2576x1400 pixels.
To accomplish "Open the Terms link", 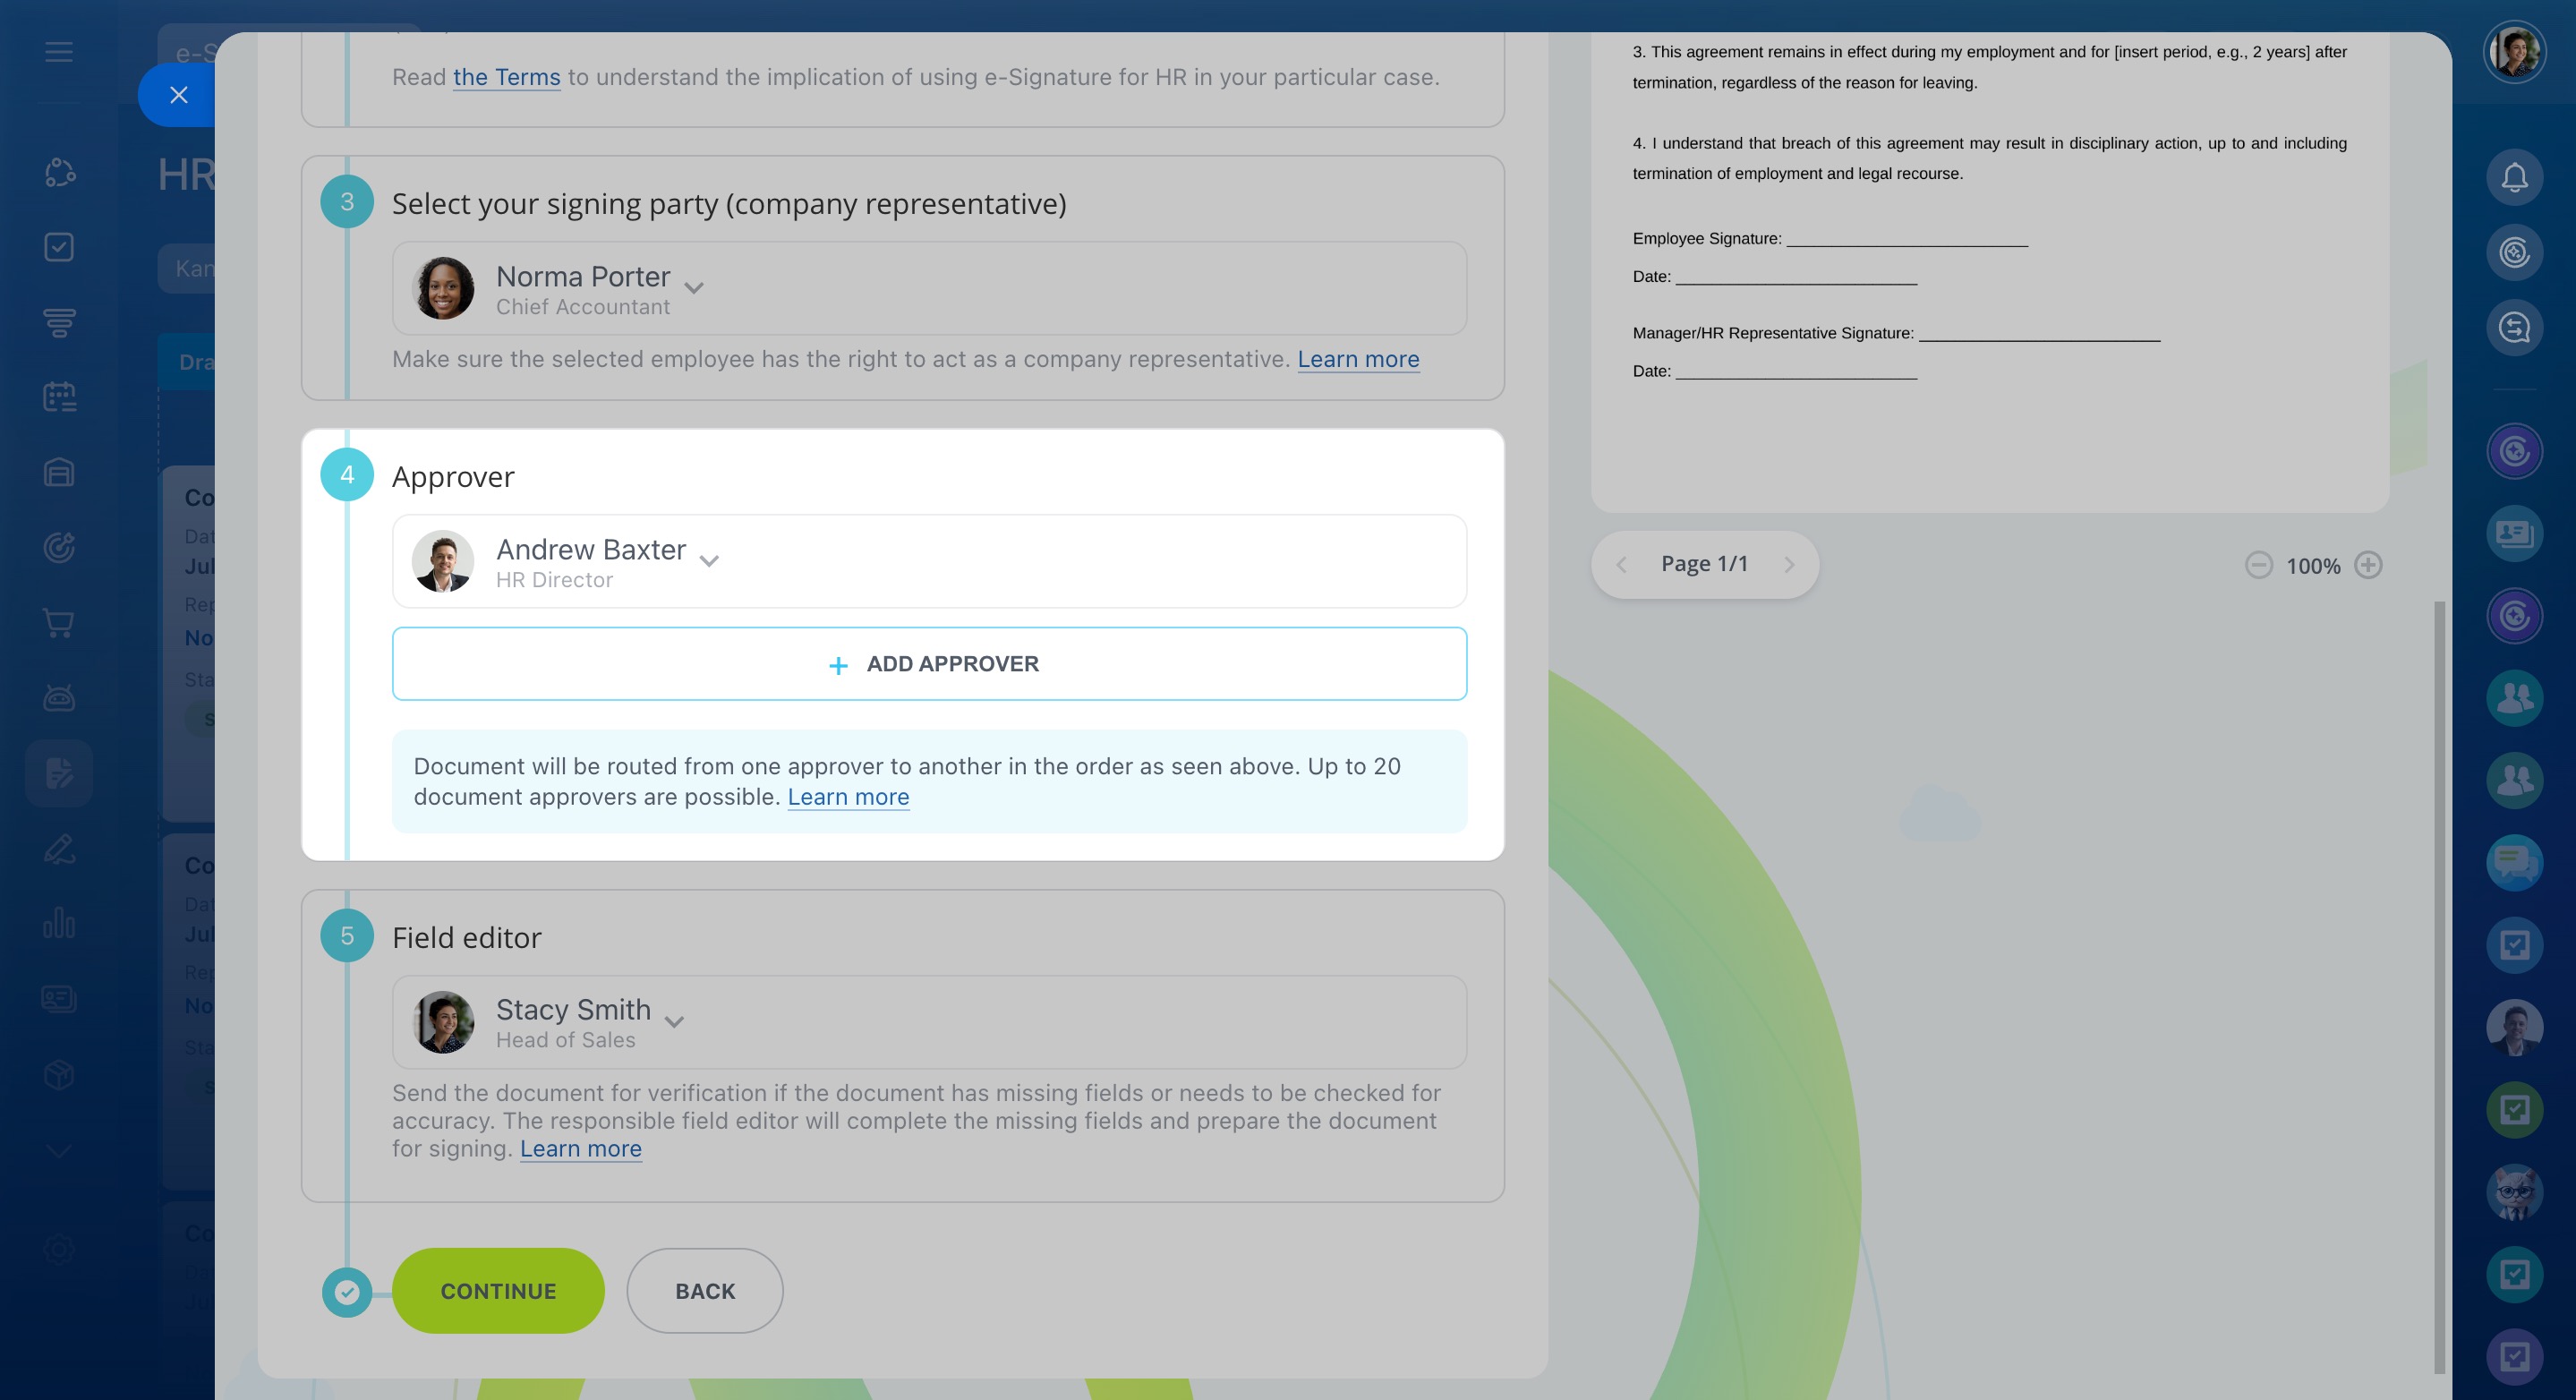I will (506, 77).
